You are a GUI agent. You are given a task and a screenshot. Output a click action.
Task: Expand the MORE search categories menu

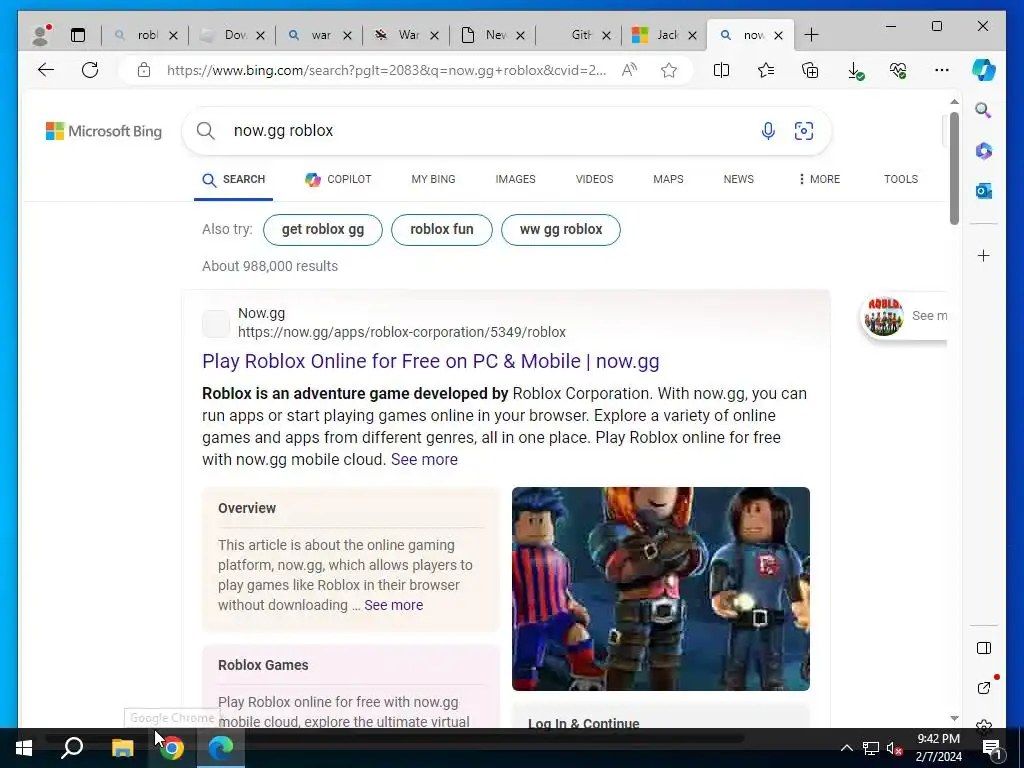[x=820, y=179]
